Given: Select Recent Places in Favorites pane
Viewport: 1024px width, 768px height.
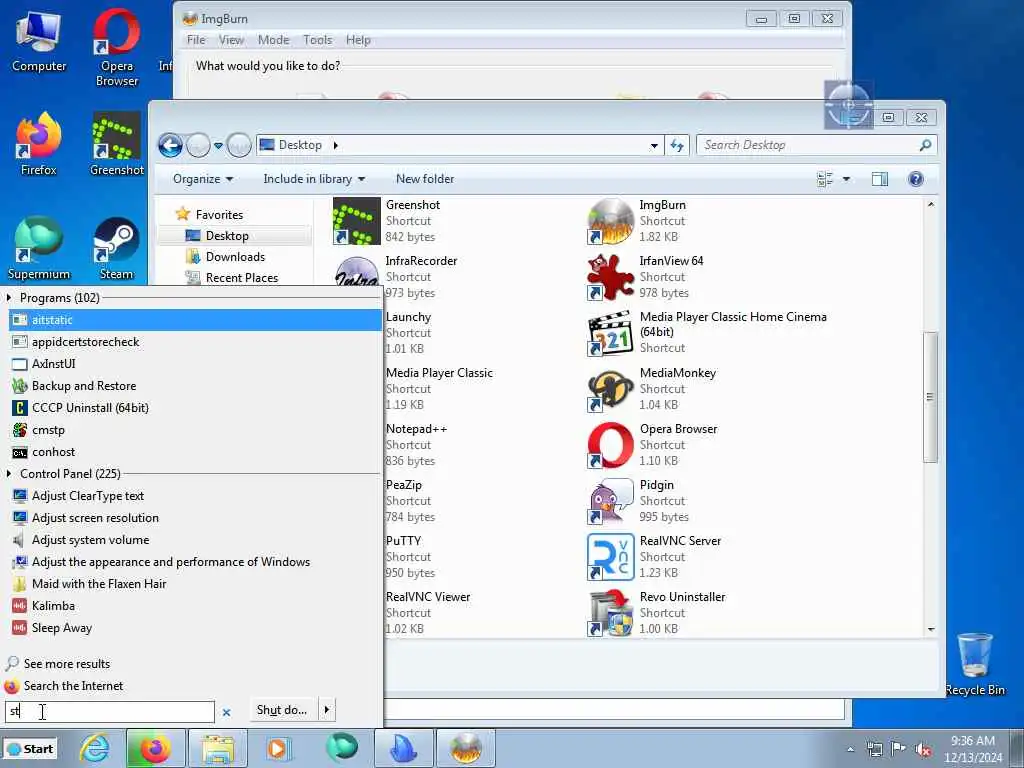Looking at the screenshot, I should click(x=241, y=278).
